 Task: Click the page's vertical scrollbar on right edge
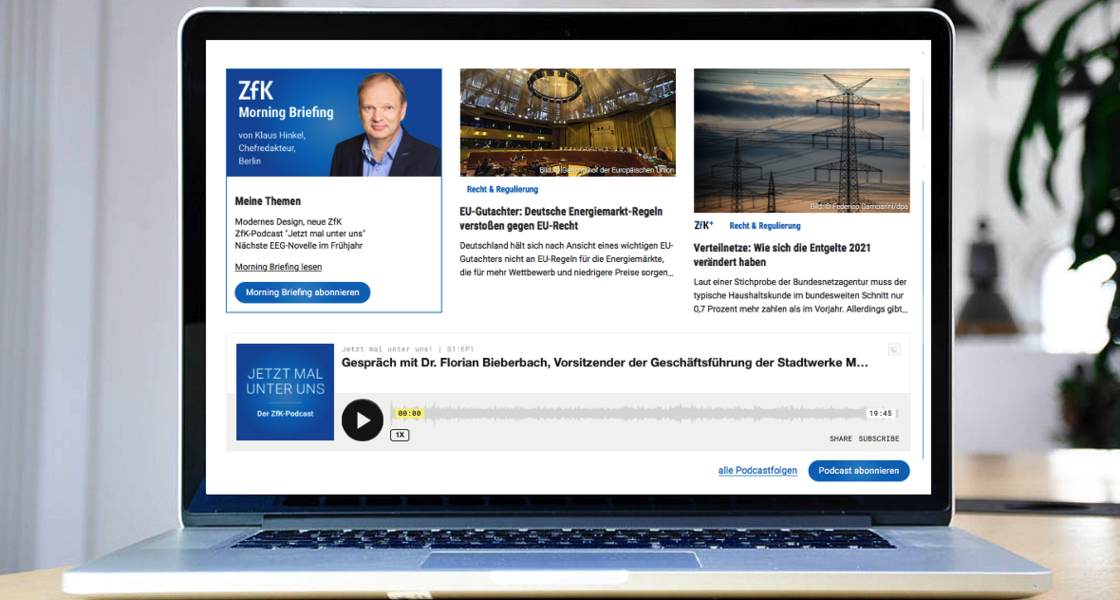tap(923, 320)
